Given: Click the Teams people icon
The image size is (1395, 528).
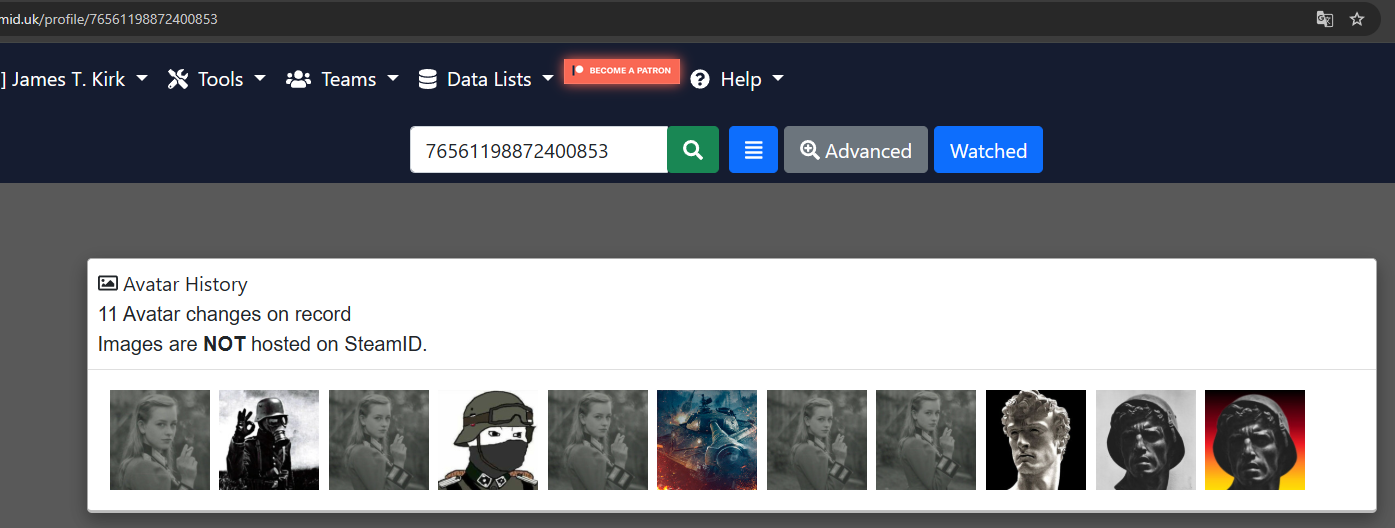Looking at the screenshot, I should point(298,79).
